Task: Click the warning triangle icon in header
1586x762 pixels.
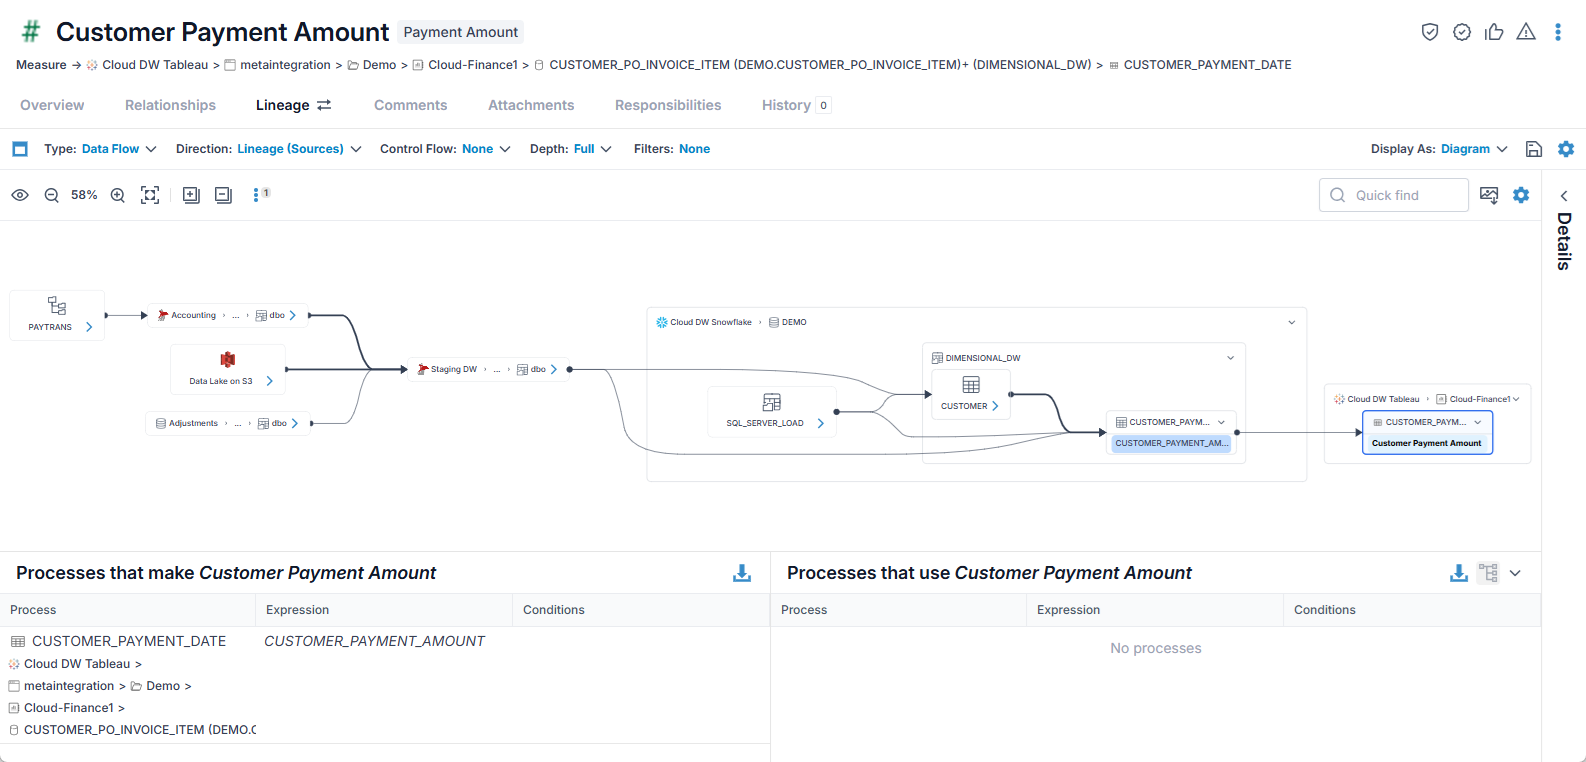Action: 1526,32
